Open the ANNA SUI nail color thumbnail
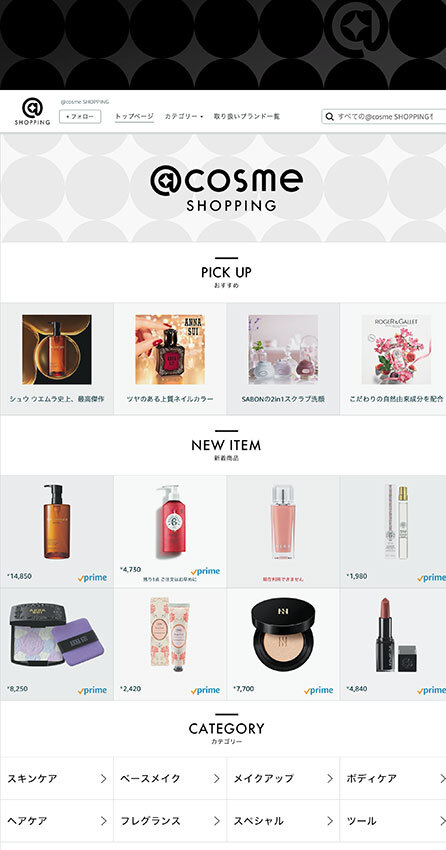This screenshot has width=446, height=850. pyautogui.click(x=170, y=349)
